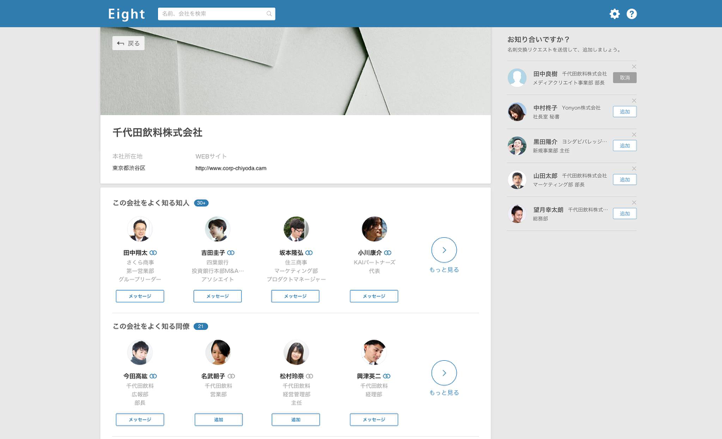Click もっと見る text under colleagues

[444, 393]
